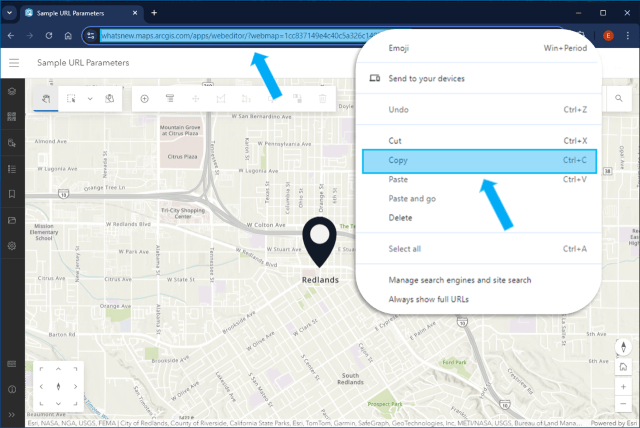
Task: Click the compass north button
Action: coord(623,346)
